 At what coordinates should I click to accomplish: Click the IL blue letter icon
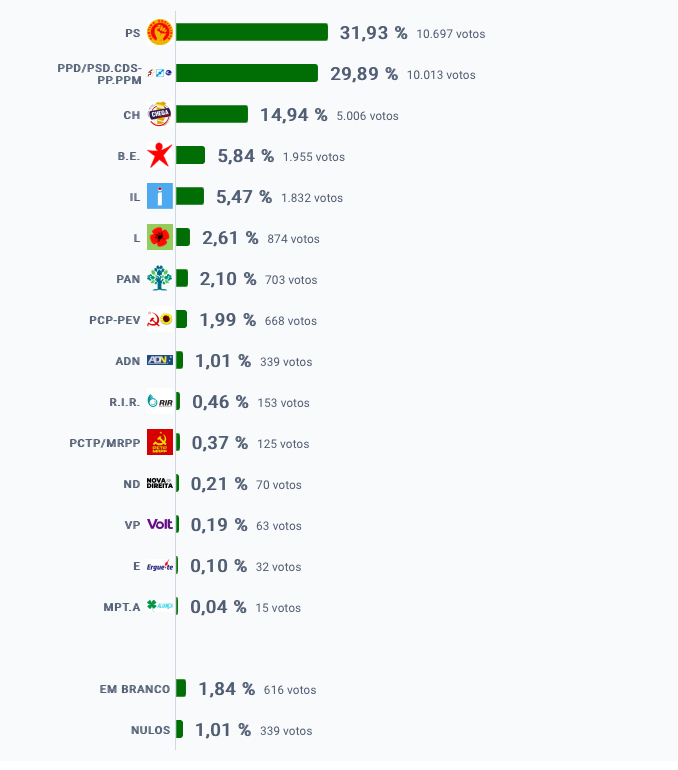(160, 196)
